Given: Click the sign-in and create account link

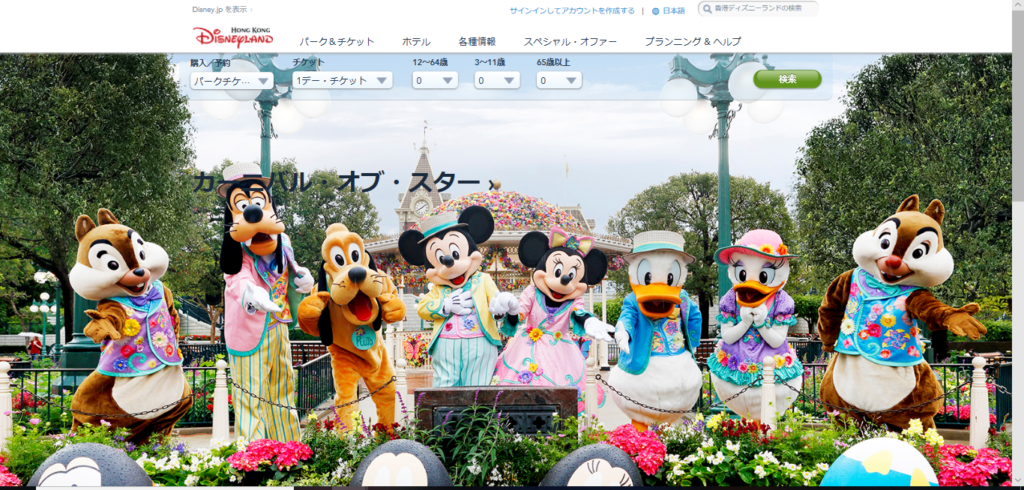Looking at the screenshot, I should coord(572,11).
